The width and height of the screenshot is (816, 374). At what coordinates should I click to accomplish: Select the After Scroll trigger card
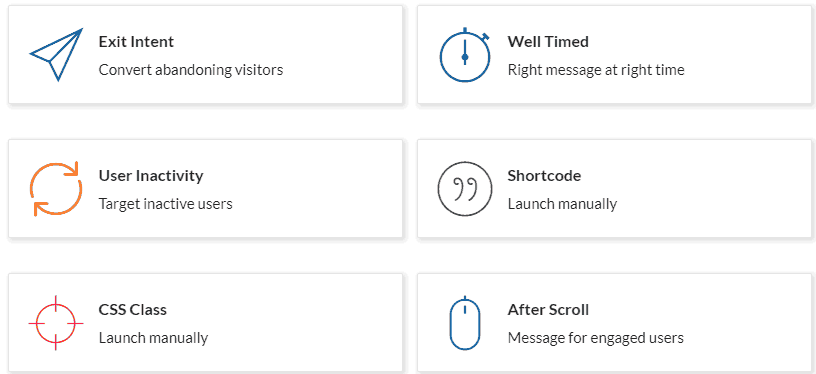615,323
